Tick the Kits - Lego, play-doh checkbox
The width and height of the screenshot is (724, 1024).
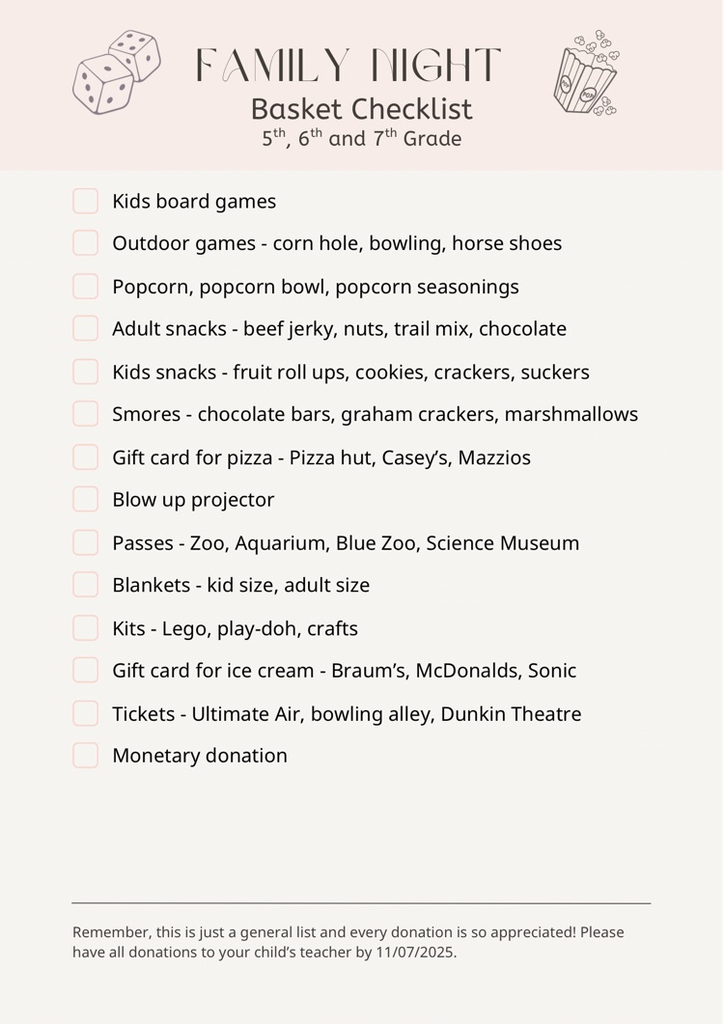(x=85, y=628)
